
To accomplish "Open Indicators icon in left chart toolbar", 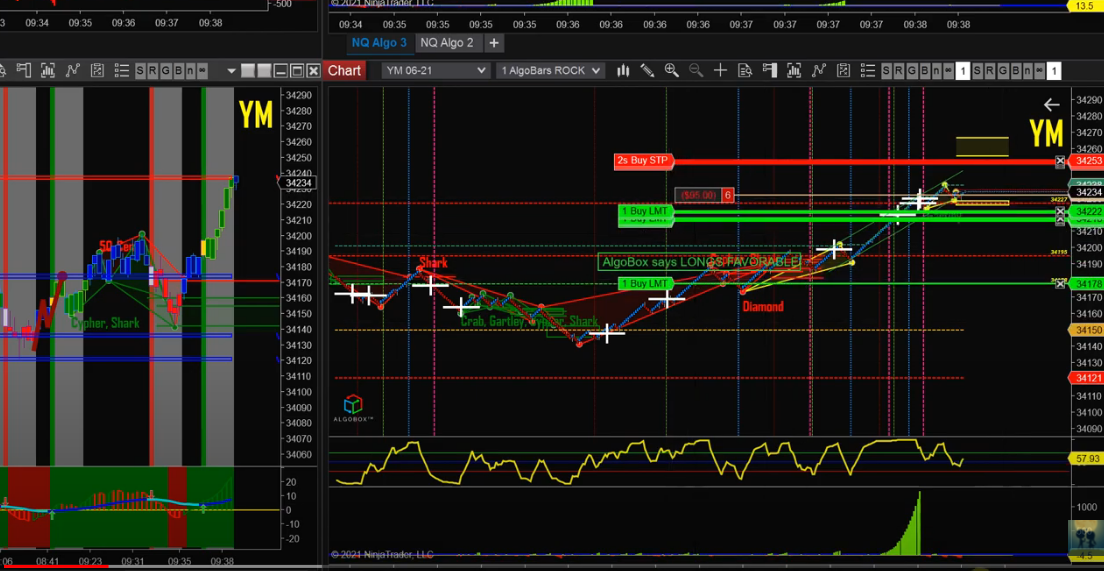I will pos(73,70).
